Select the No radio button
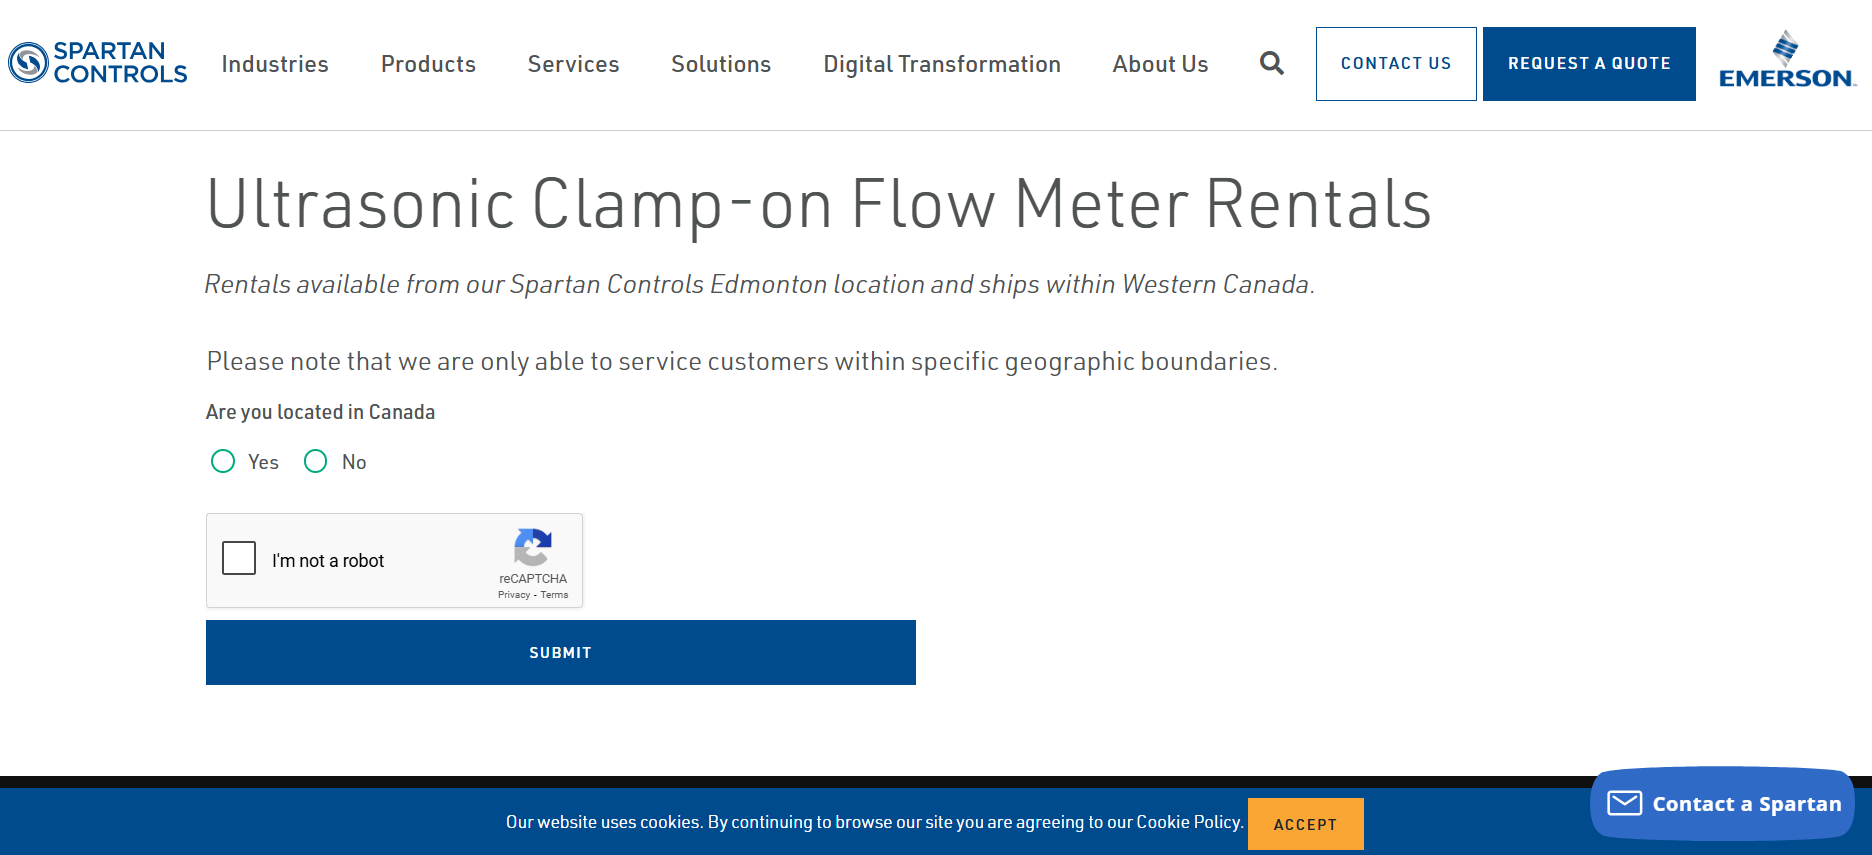 pos(316,461)
